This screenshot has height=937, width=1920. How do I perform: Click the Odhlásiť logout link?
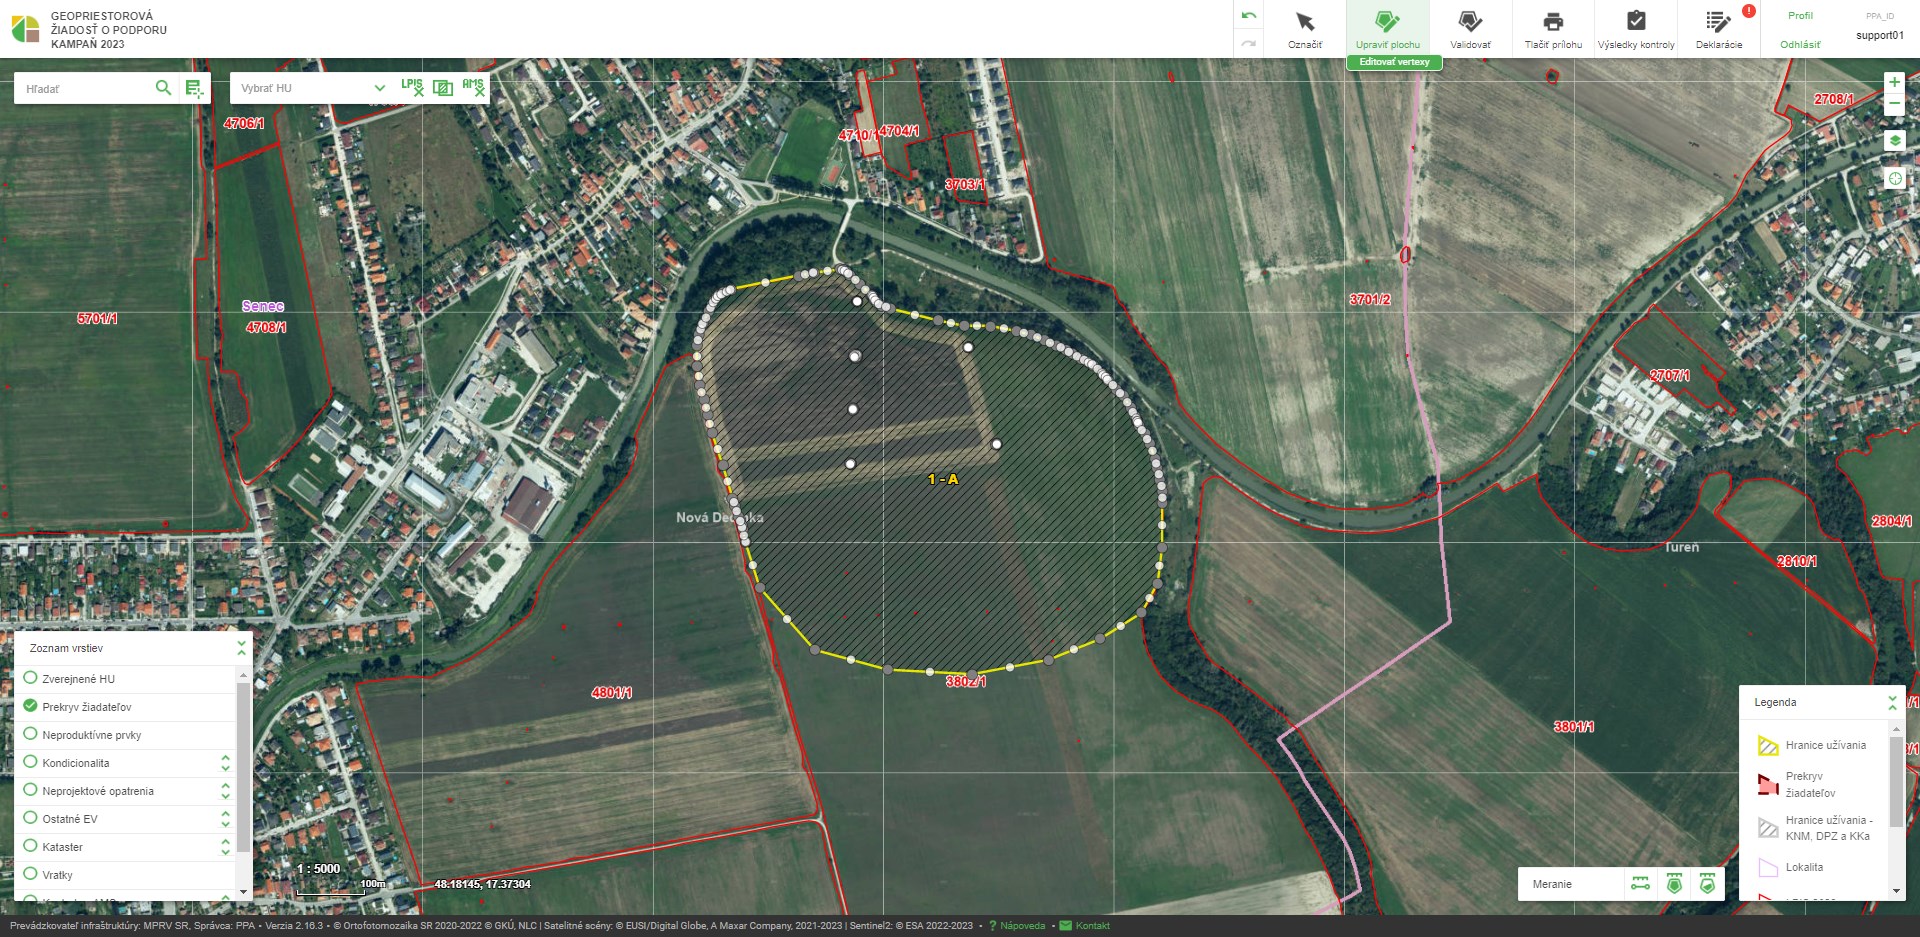click(x=1800, y=45)
